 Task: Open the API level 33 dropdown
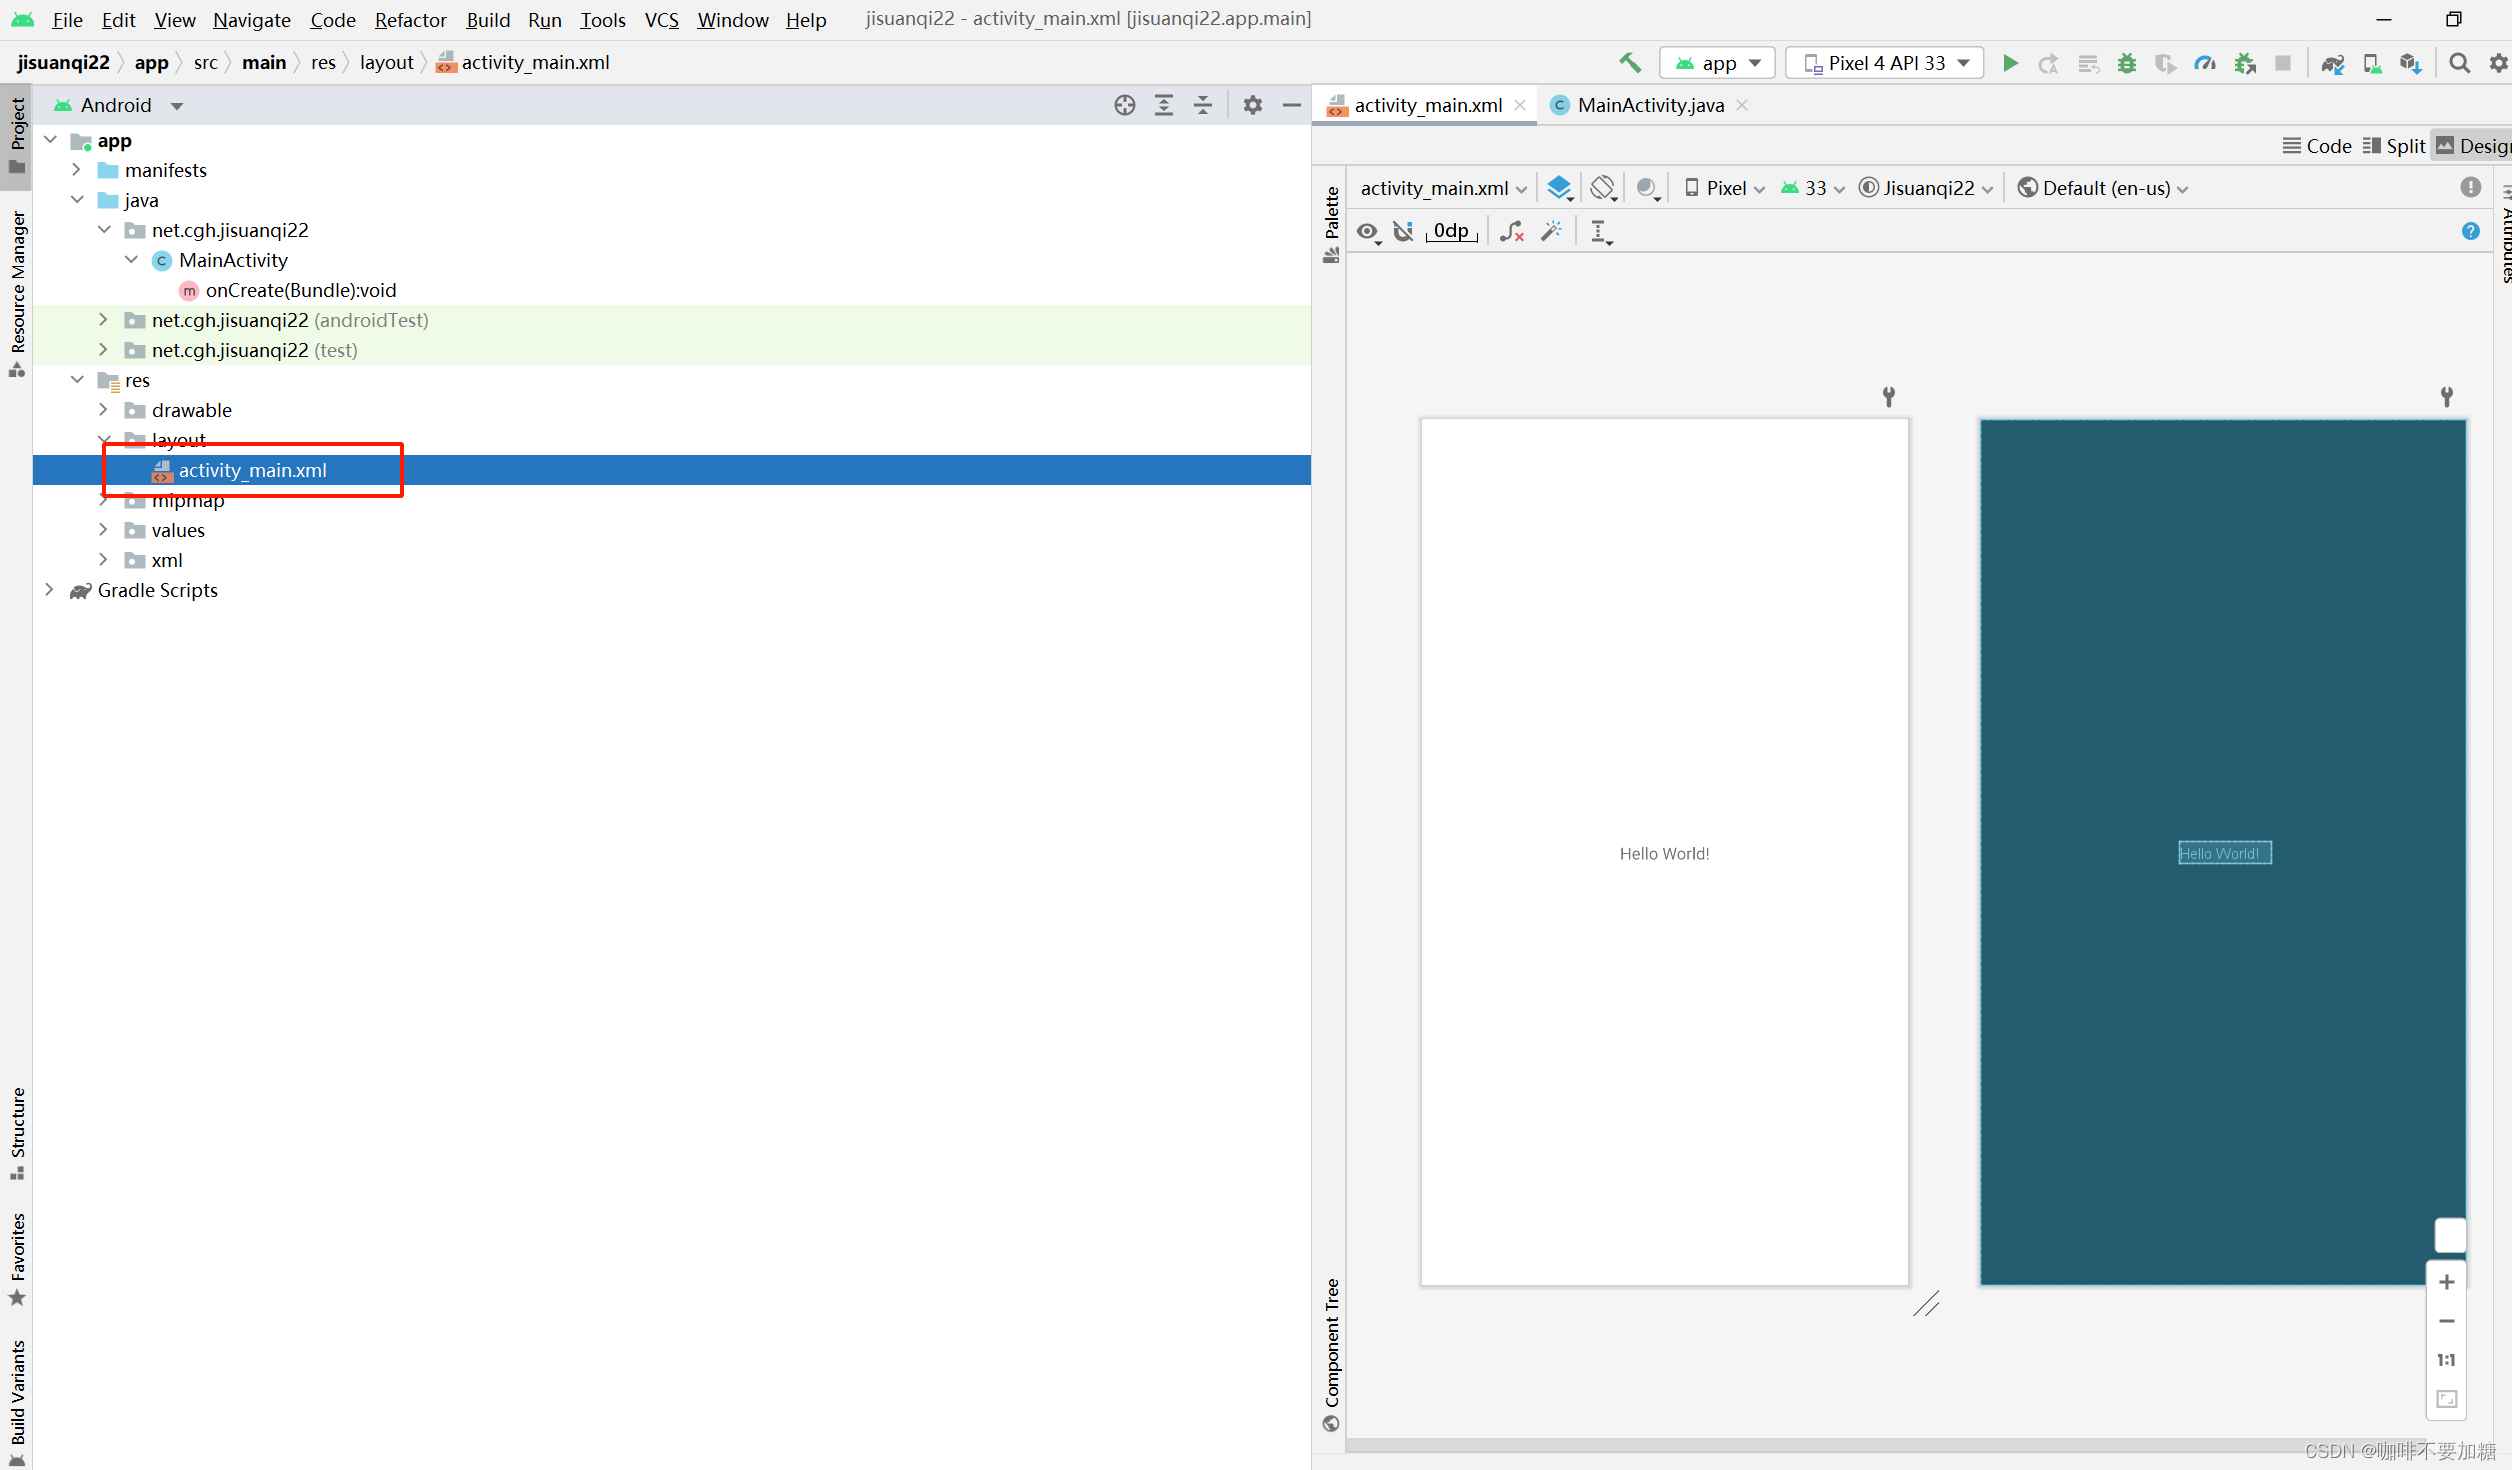pos(1813,188)
